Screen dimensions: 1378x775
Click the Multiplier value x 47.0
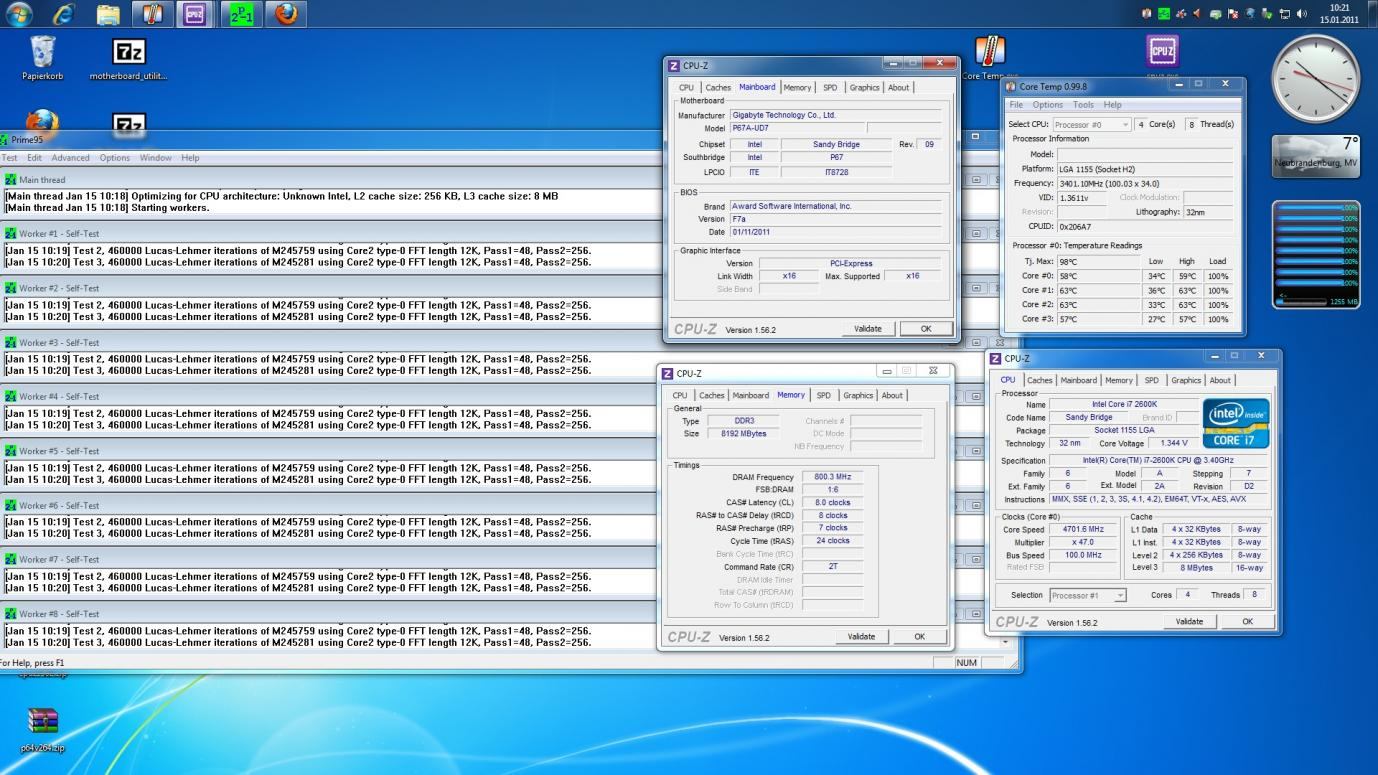click(x=1082, y=543)
